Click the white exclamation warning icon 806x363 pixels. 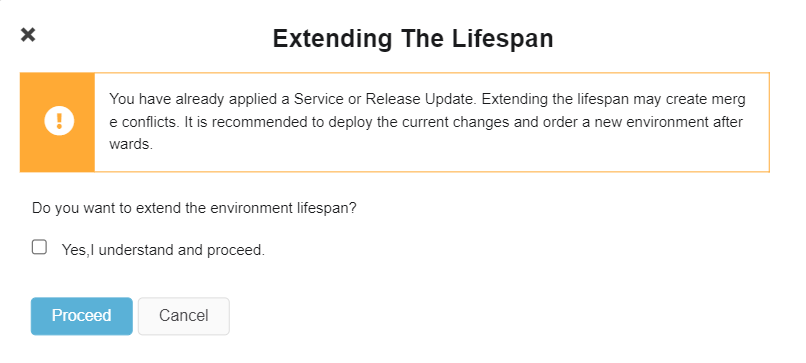click(x=59, y=122)
